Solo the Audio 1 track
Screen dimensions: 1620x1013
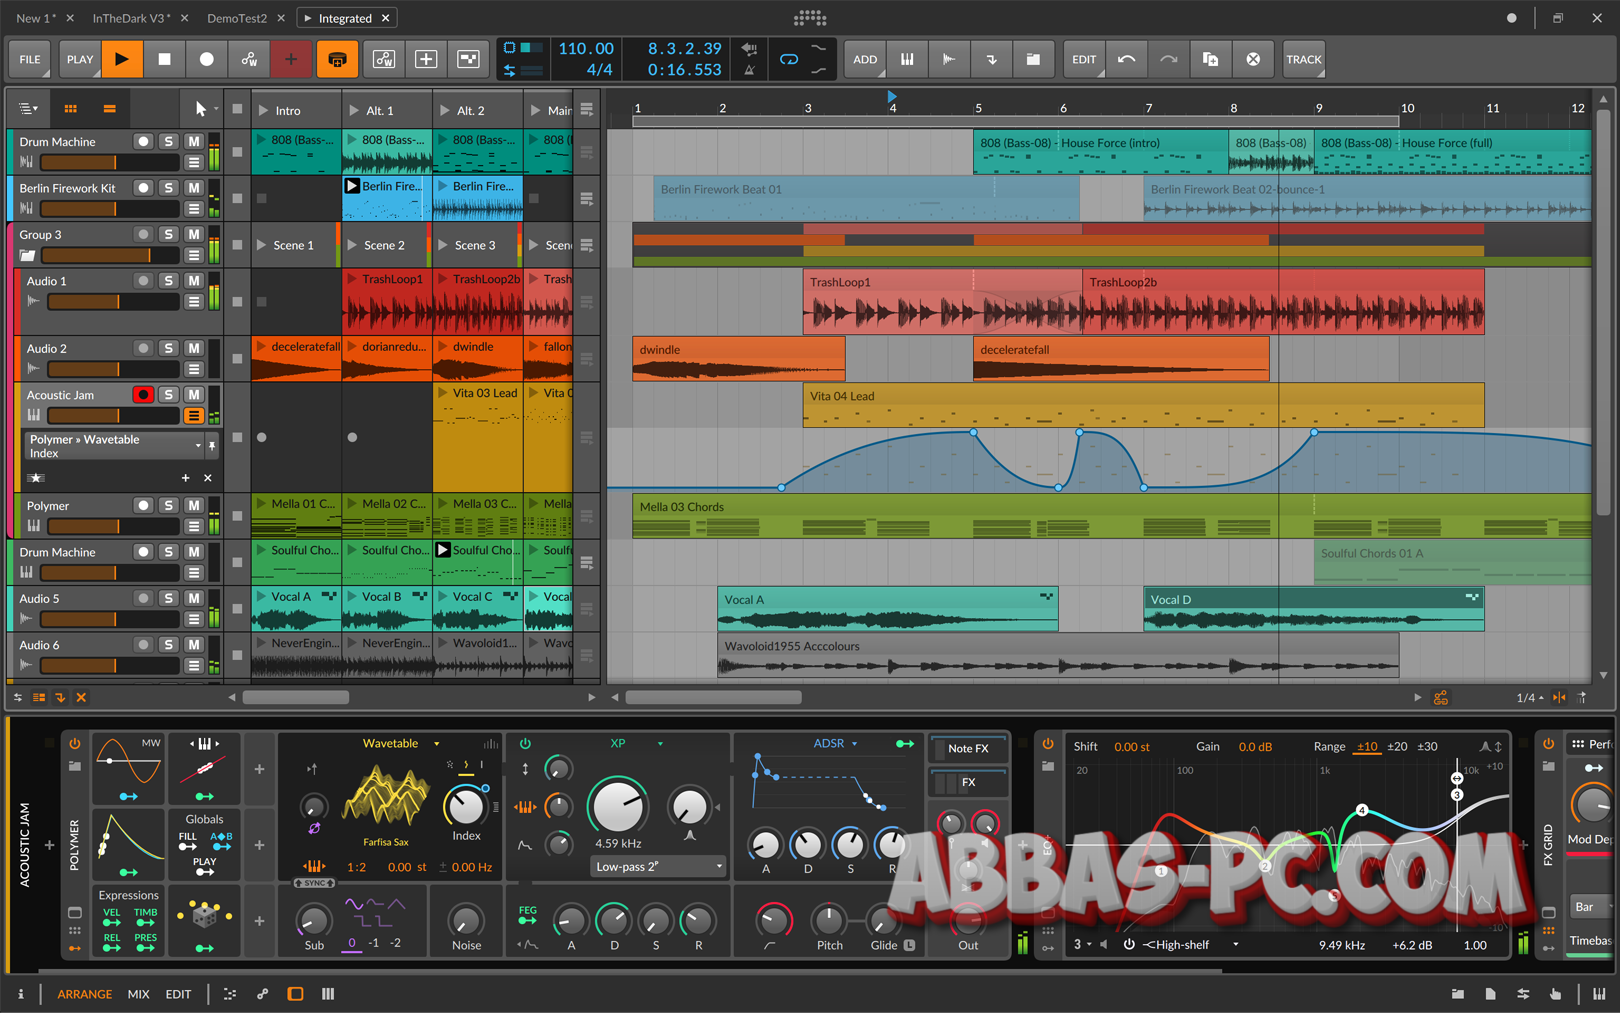168,281
